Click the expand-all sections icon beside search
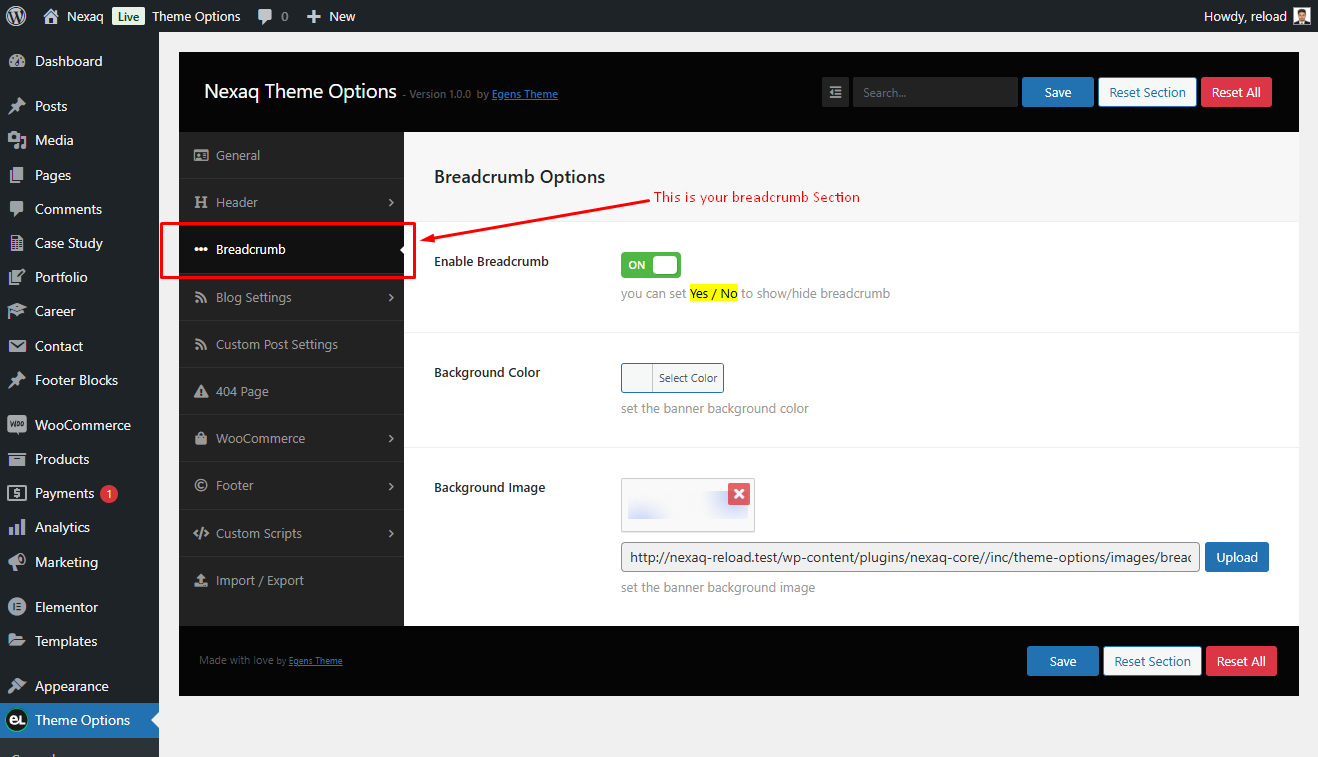1318x757 pixels. click(836, 92)
